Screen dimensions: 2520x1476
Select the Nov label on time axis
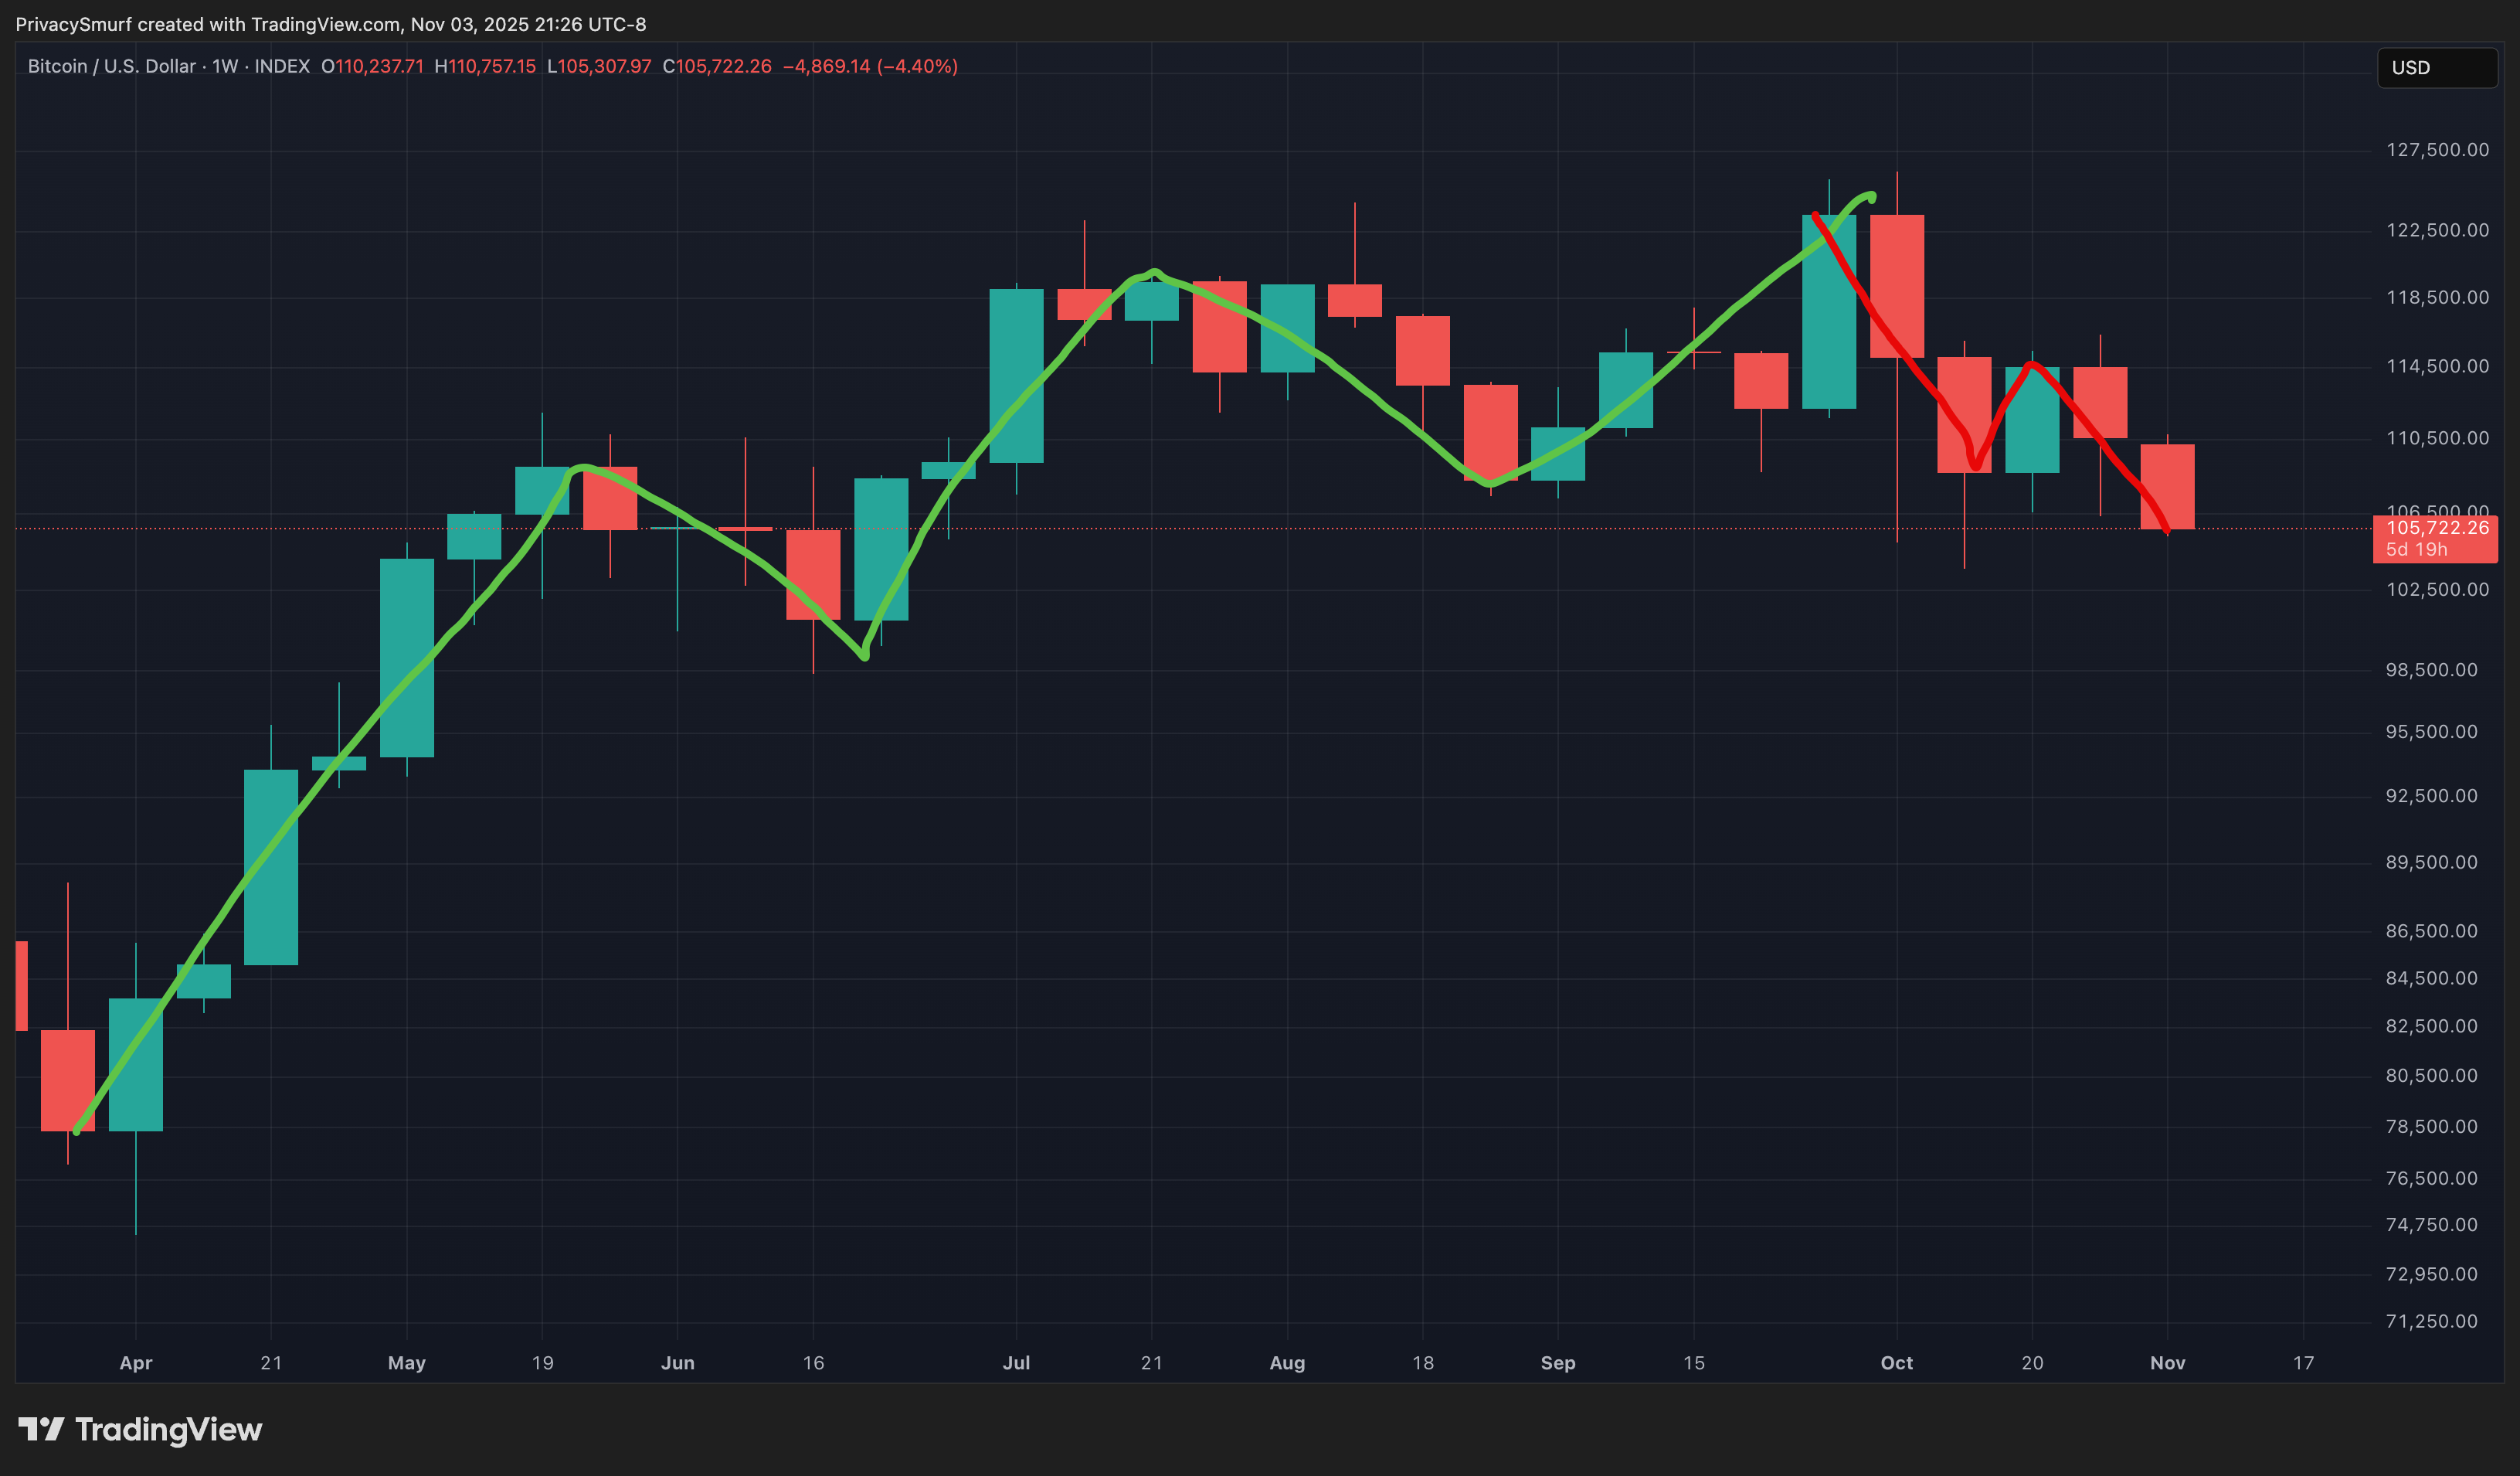coord(2167,1362)
